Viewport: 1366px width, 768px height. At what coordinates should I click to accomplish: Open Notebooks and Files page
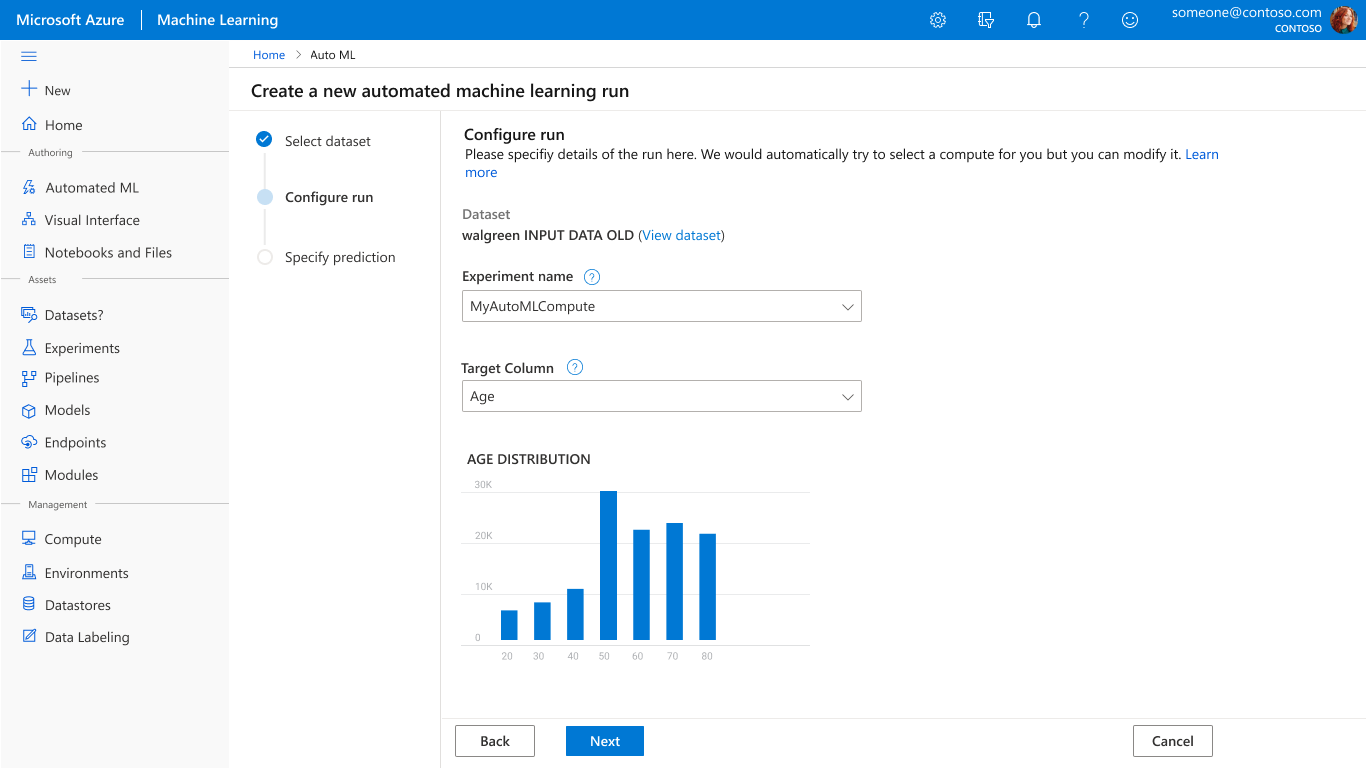coord(108,252)
